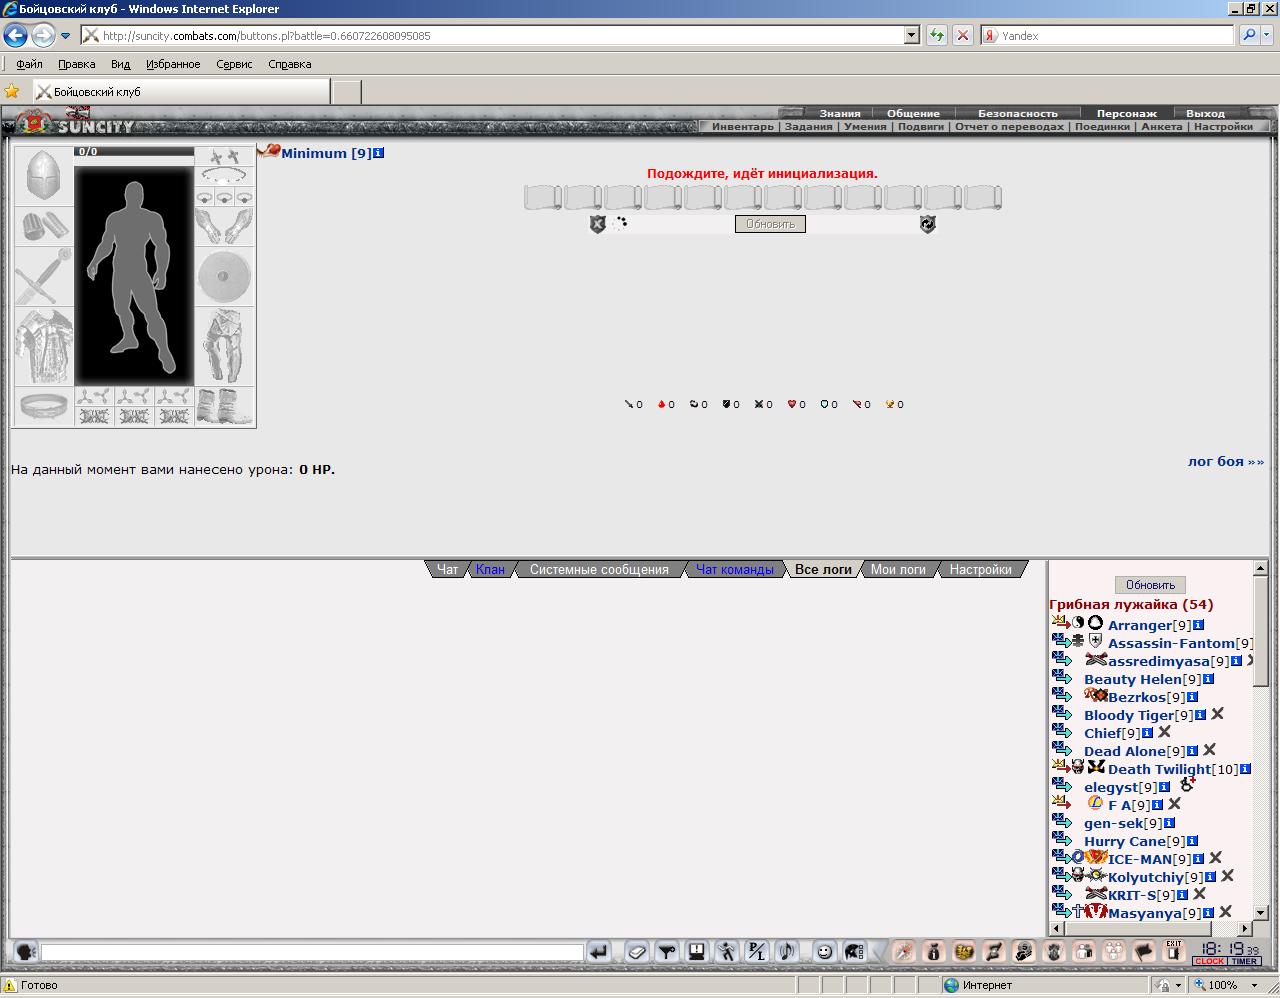Screen dimensions: 1280x998
Task: Toggle the CLOCK mode
Action: [1209, 962]
